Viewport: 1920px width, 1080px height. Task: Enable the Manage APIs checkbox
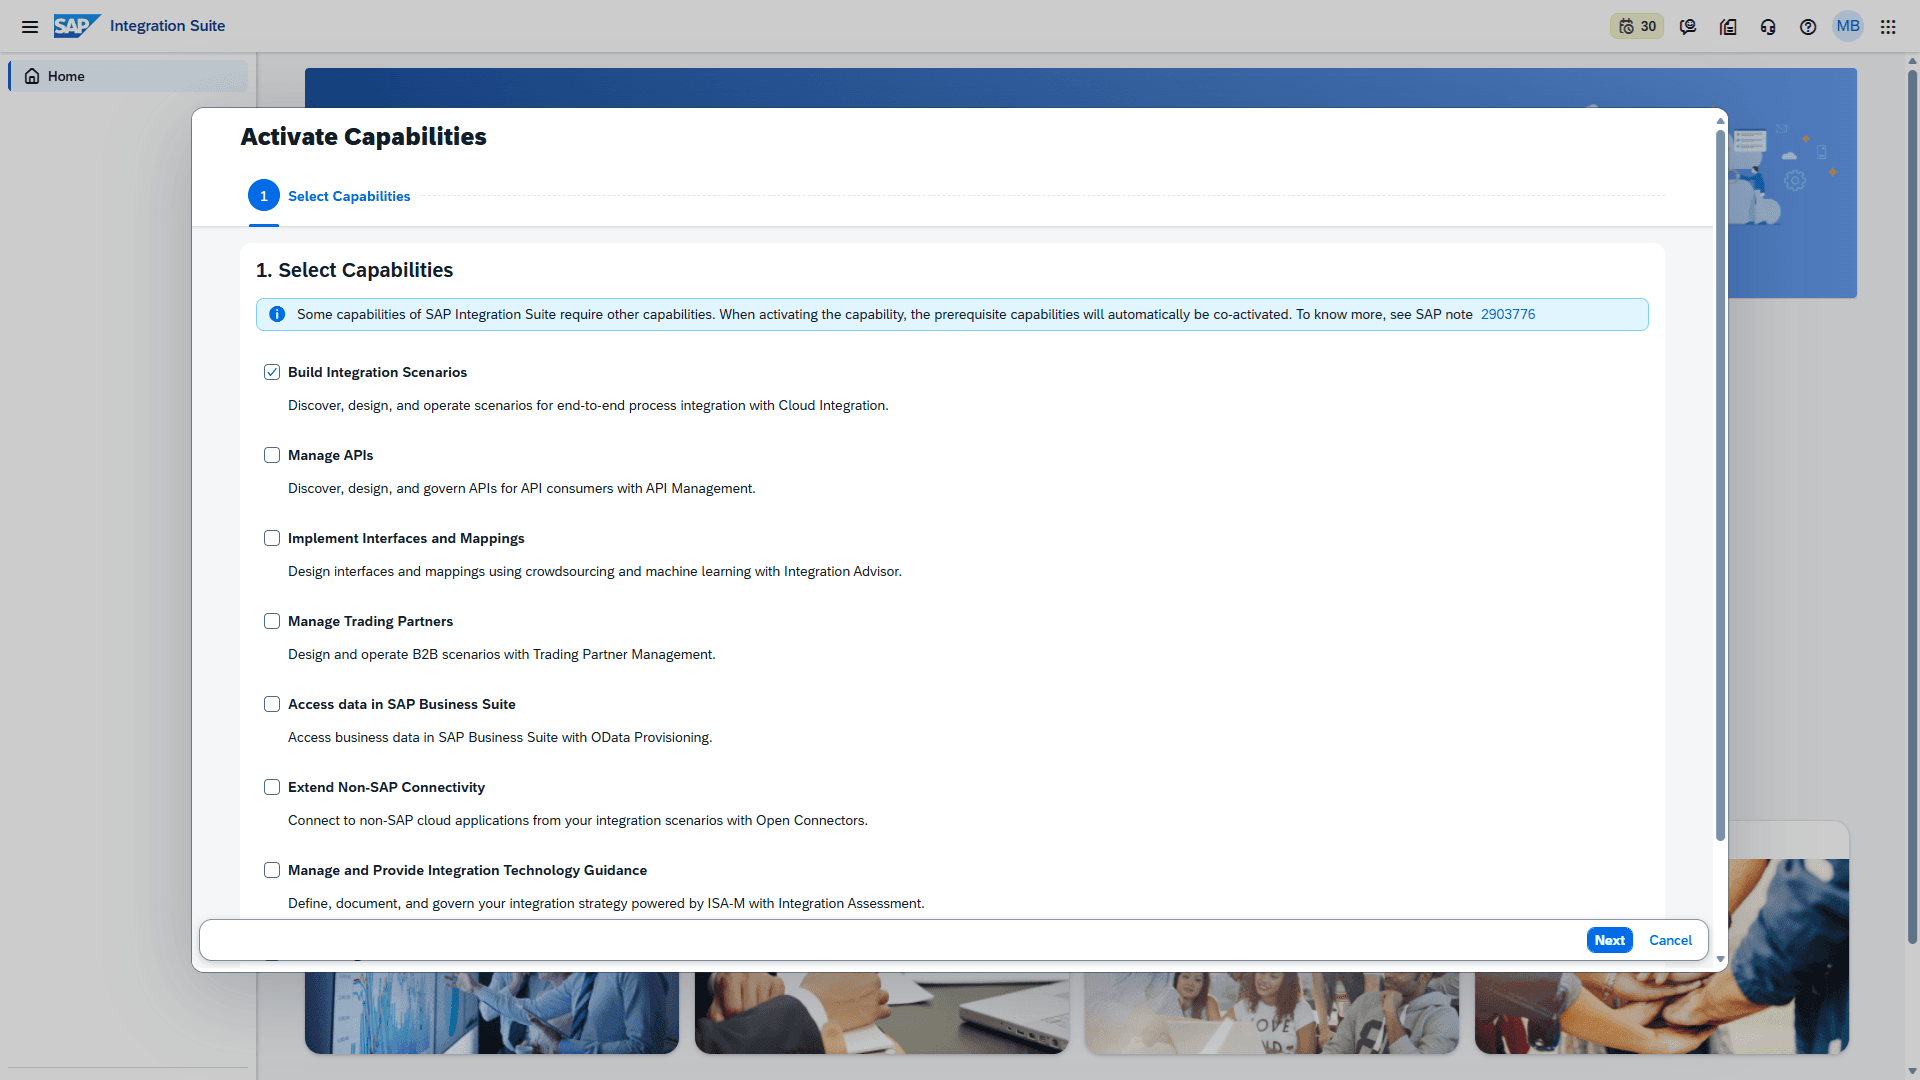pos(272,455)
